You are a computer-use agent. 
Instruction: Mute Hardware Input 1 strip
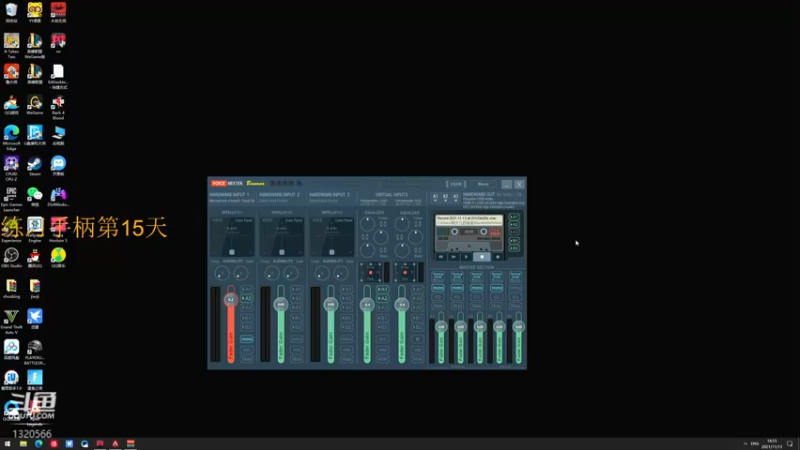(x=246, y=359)
